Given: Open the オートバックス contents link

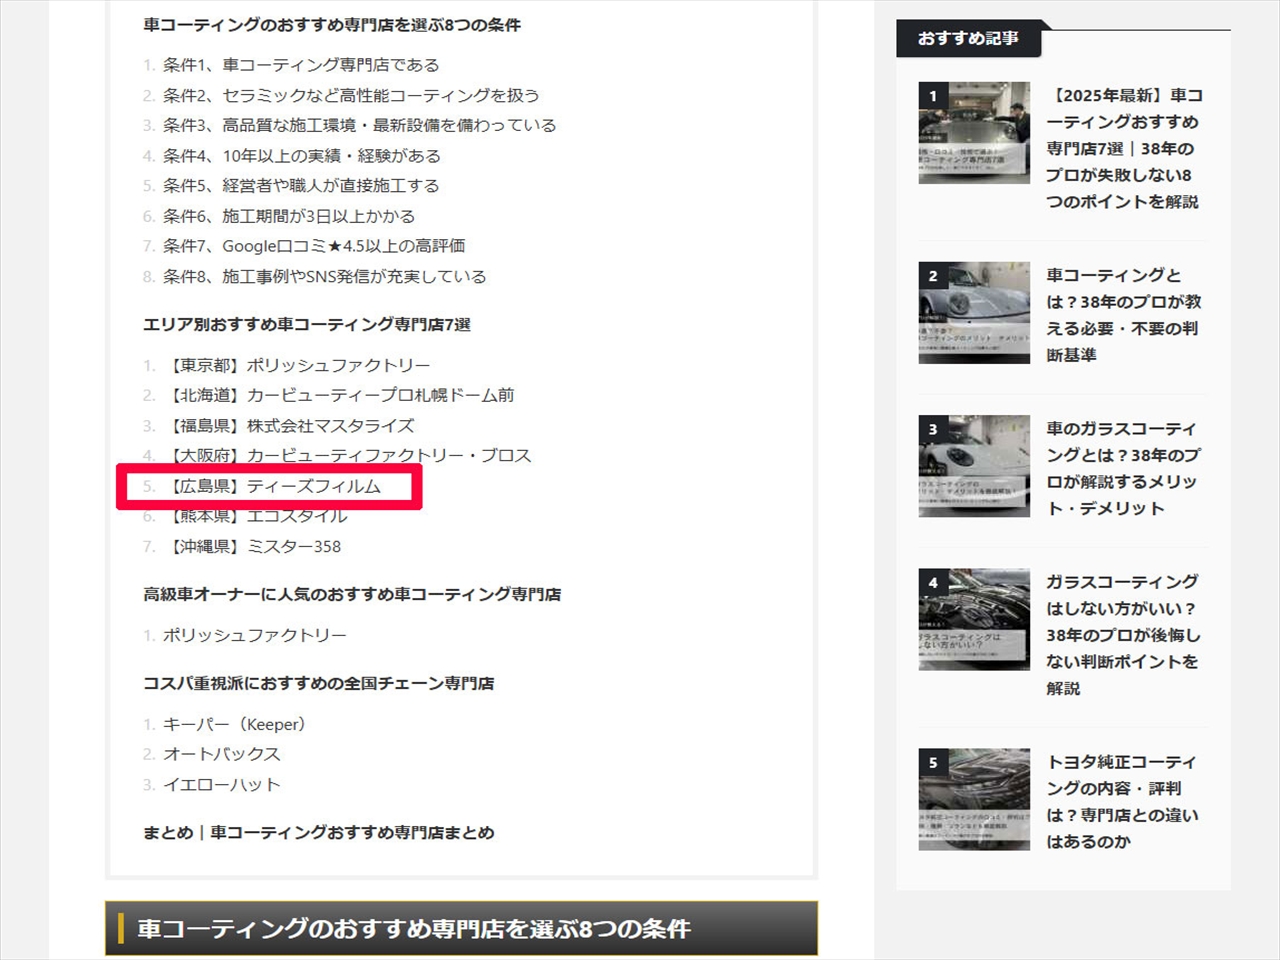Looking at the screenshot, I should [221, 754].
